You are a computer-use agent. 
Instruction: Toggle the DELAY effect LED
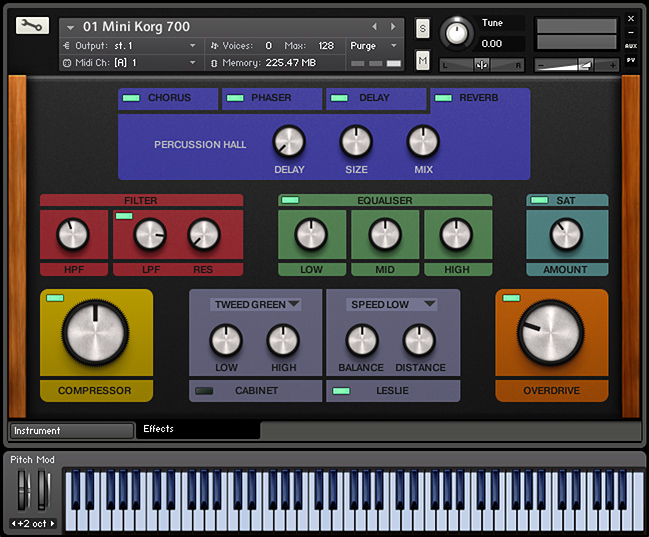pyautogui.click(x=339, y=98)
